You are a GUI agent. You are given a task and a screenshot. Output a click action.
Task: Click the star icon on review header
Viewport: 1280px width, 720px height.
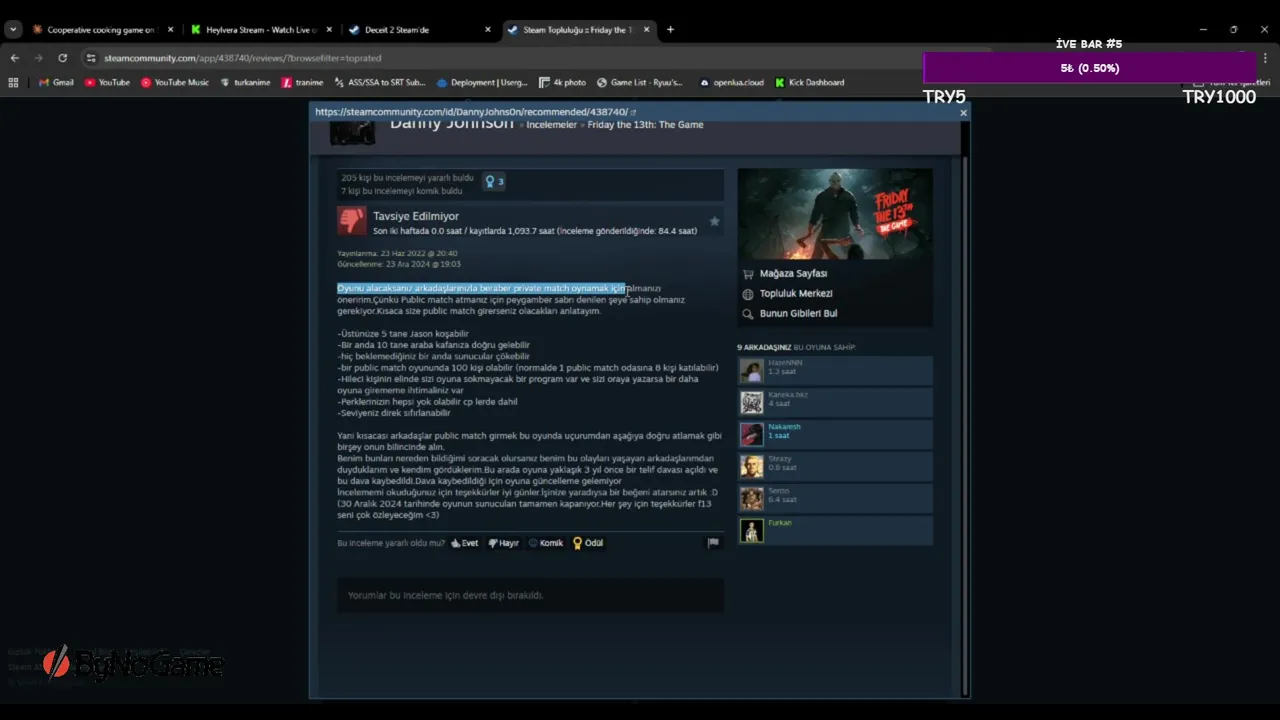coord(714,221)
